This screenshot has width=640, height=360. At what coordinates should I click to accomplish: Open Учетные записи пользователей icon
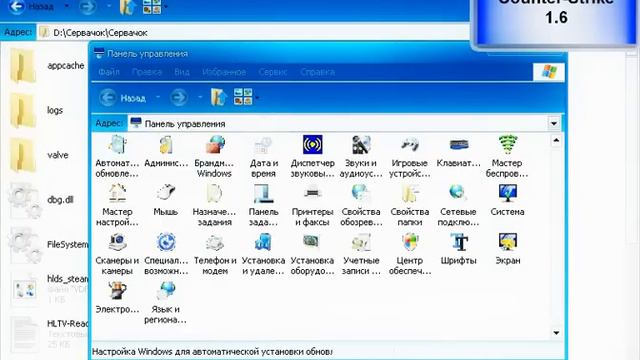(x=361, y=254)
